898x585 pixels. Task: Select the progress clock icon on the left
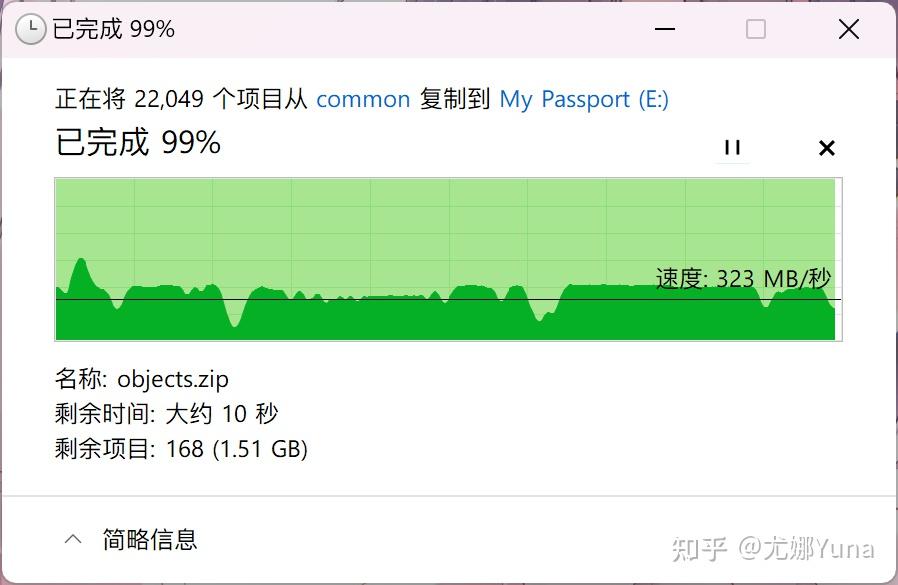(32, 29)
